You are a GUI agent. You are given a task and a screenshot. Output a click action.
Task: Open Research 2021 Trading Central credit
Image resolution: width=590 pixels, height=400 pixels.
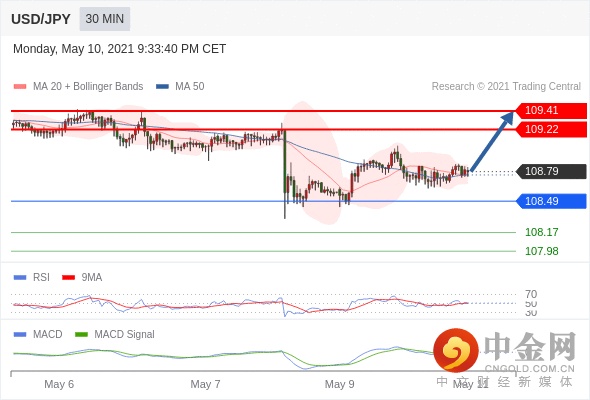(x=506, y=87)
